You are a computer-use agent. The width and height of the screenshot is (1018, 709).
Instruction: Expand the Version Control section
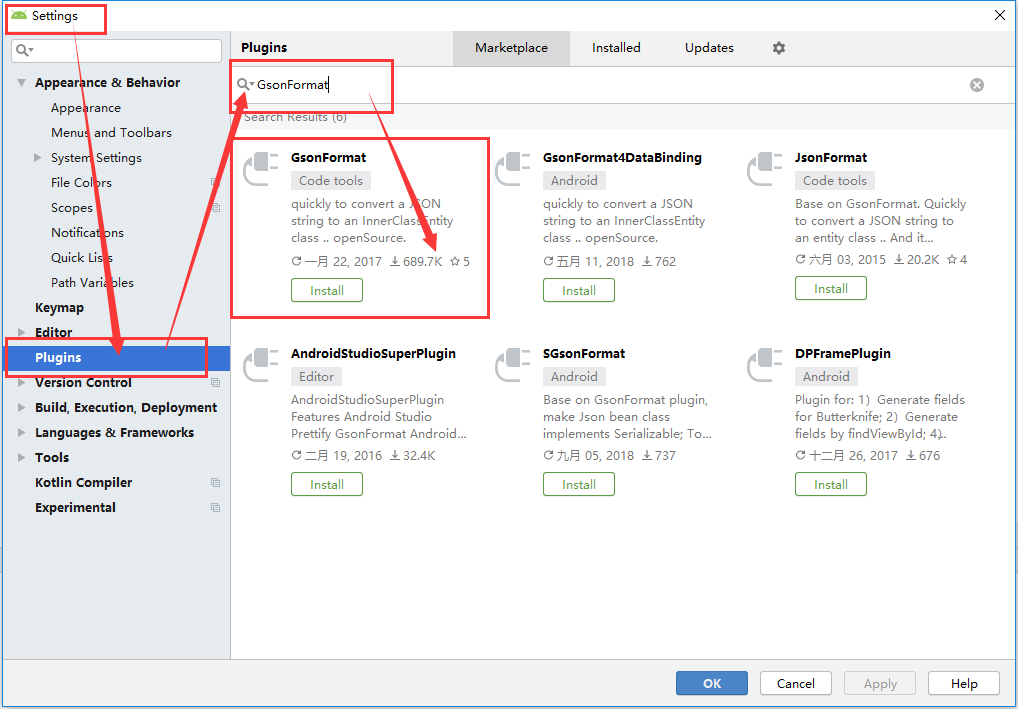(x=21, y=383)
